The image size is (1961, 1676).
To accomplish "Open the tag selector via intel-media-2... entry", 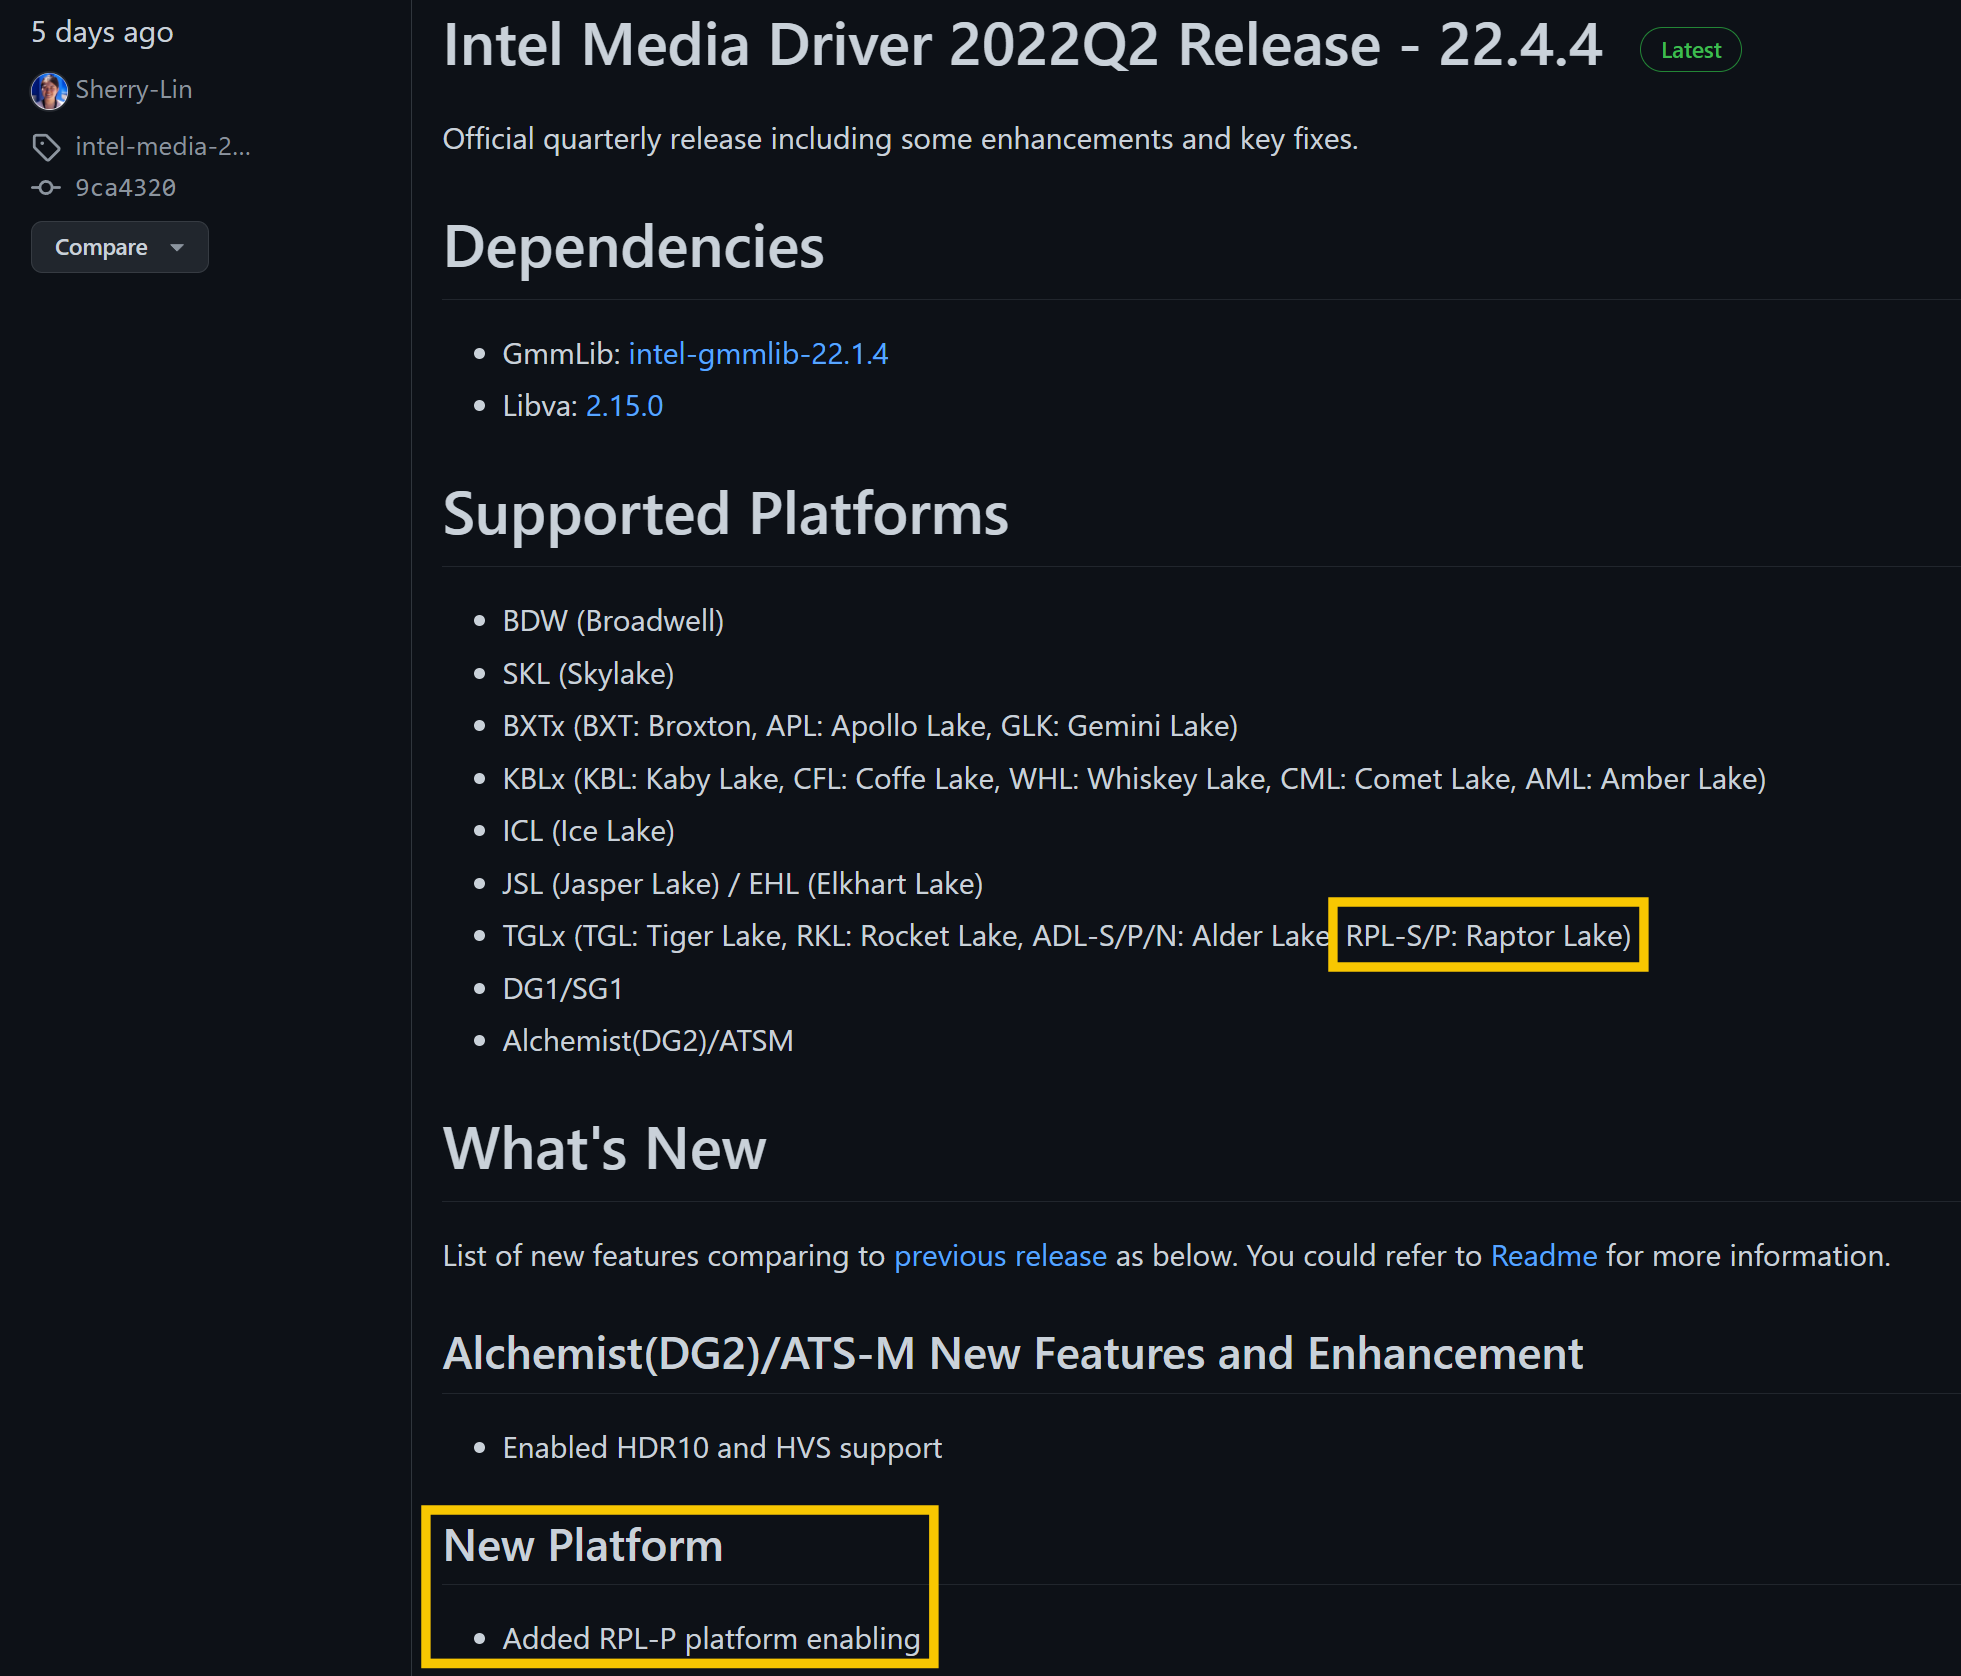I will pyautogui.click(x=163, y=147).
